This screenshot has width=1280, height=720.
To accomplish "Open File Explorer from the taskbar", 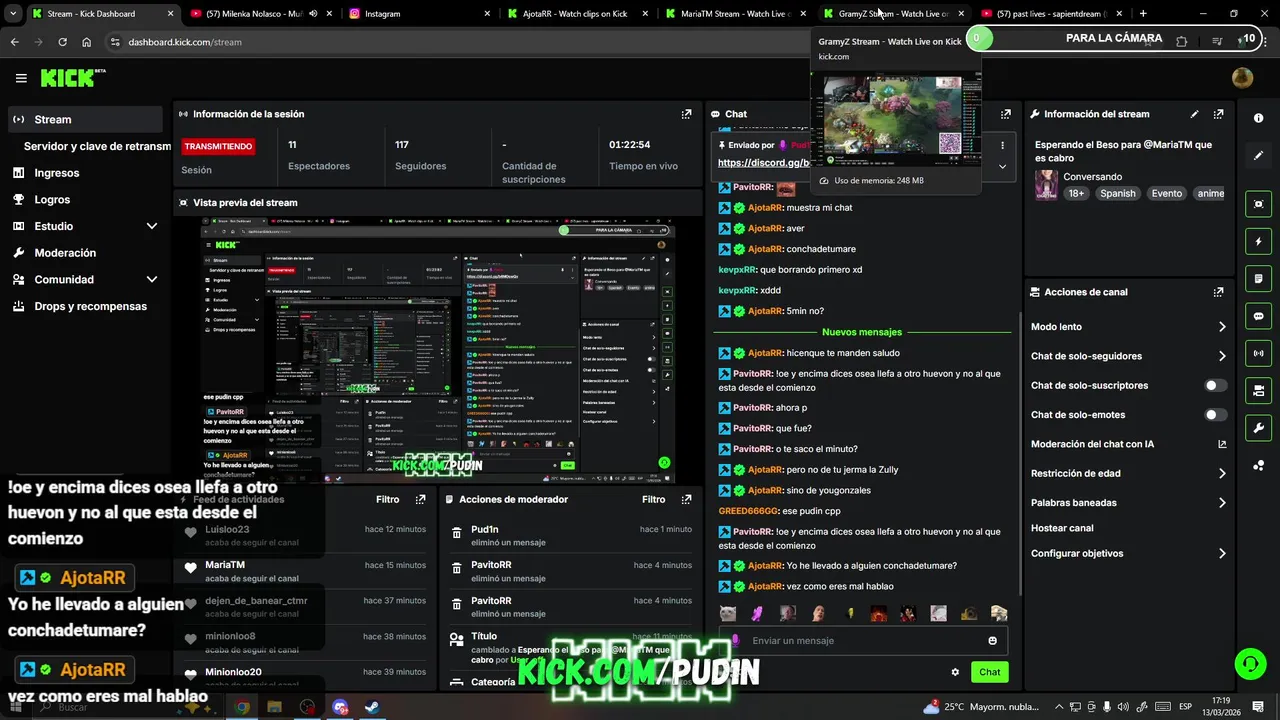I will [x=274, y=707].
